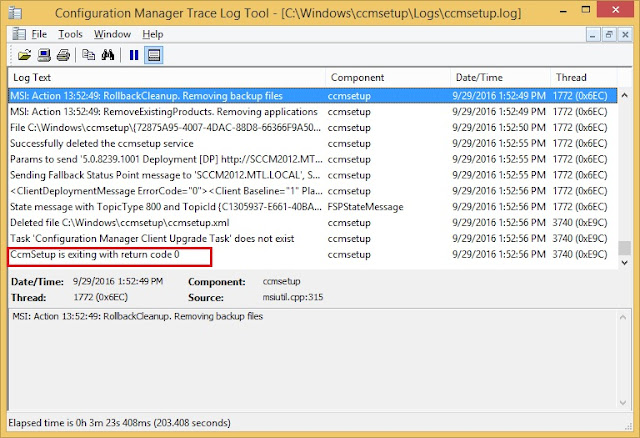Click the Component value ccmsetup in details
Screen dimensions: 640x438
[x=281, y=281]
